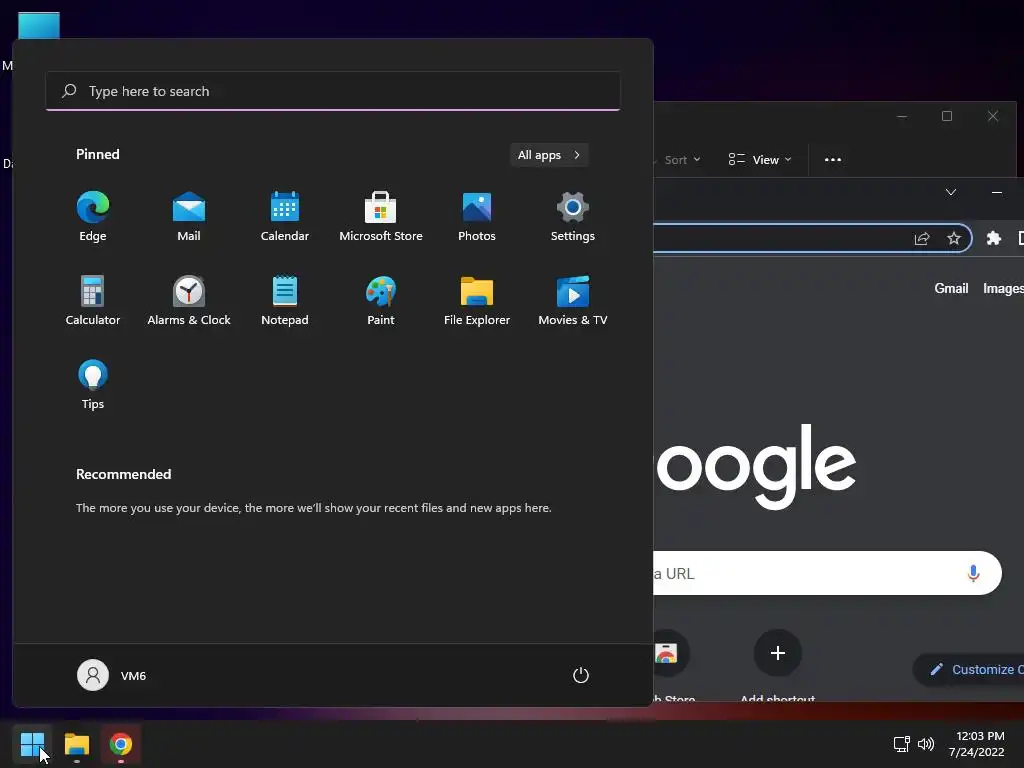Launch the Mail app

[189, 217]
